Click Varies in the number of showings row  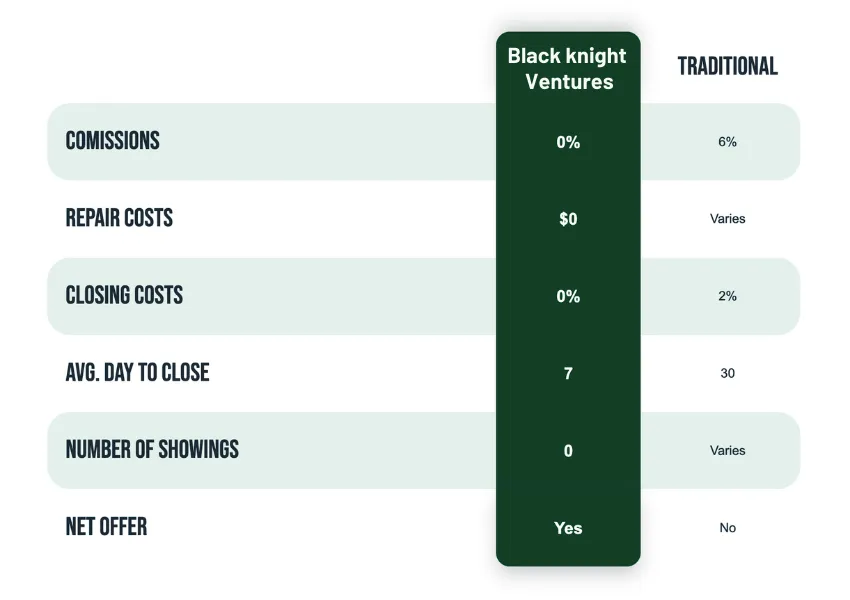(x=727, y=450)
